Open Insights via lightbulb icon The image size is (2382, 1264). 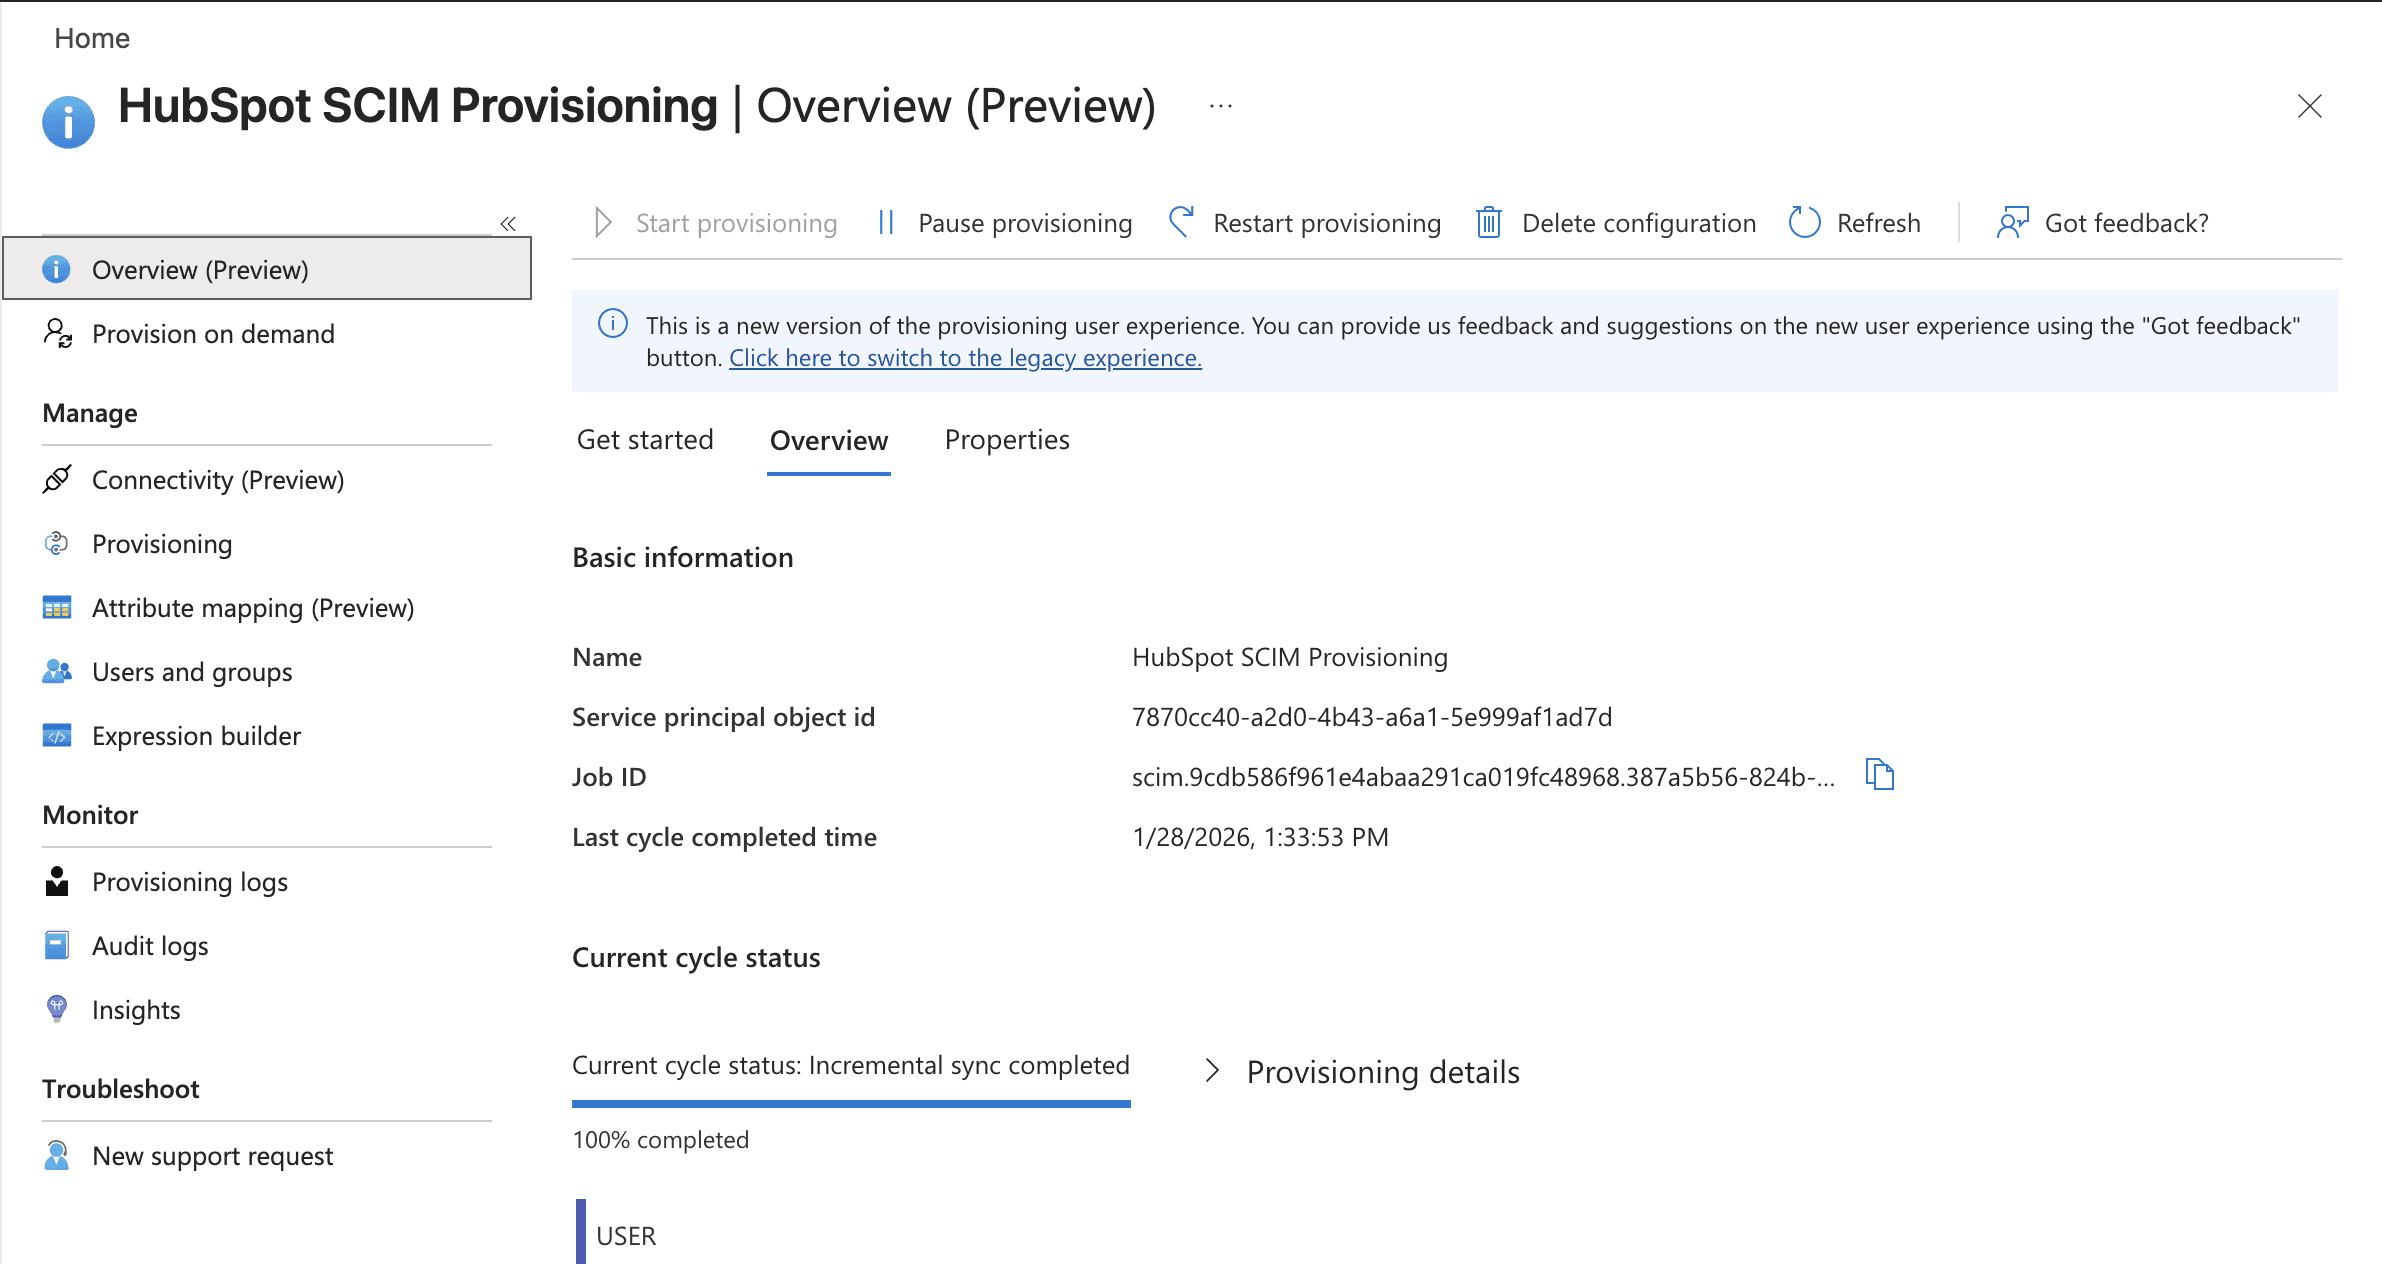tap(57, 1009)
